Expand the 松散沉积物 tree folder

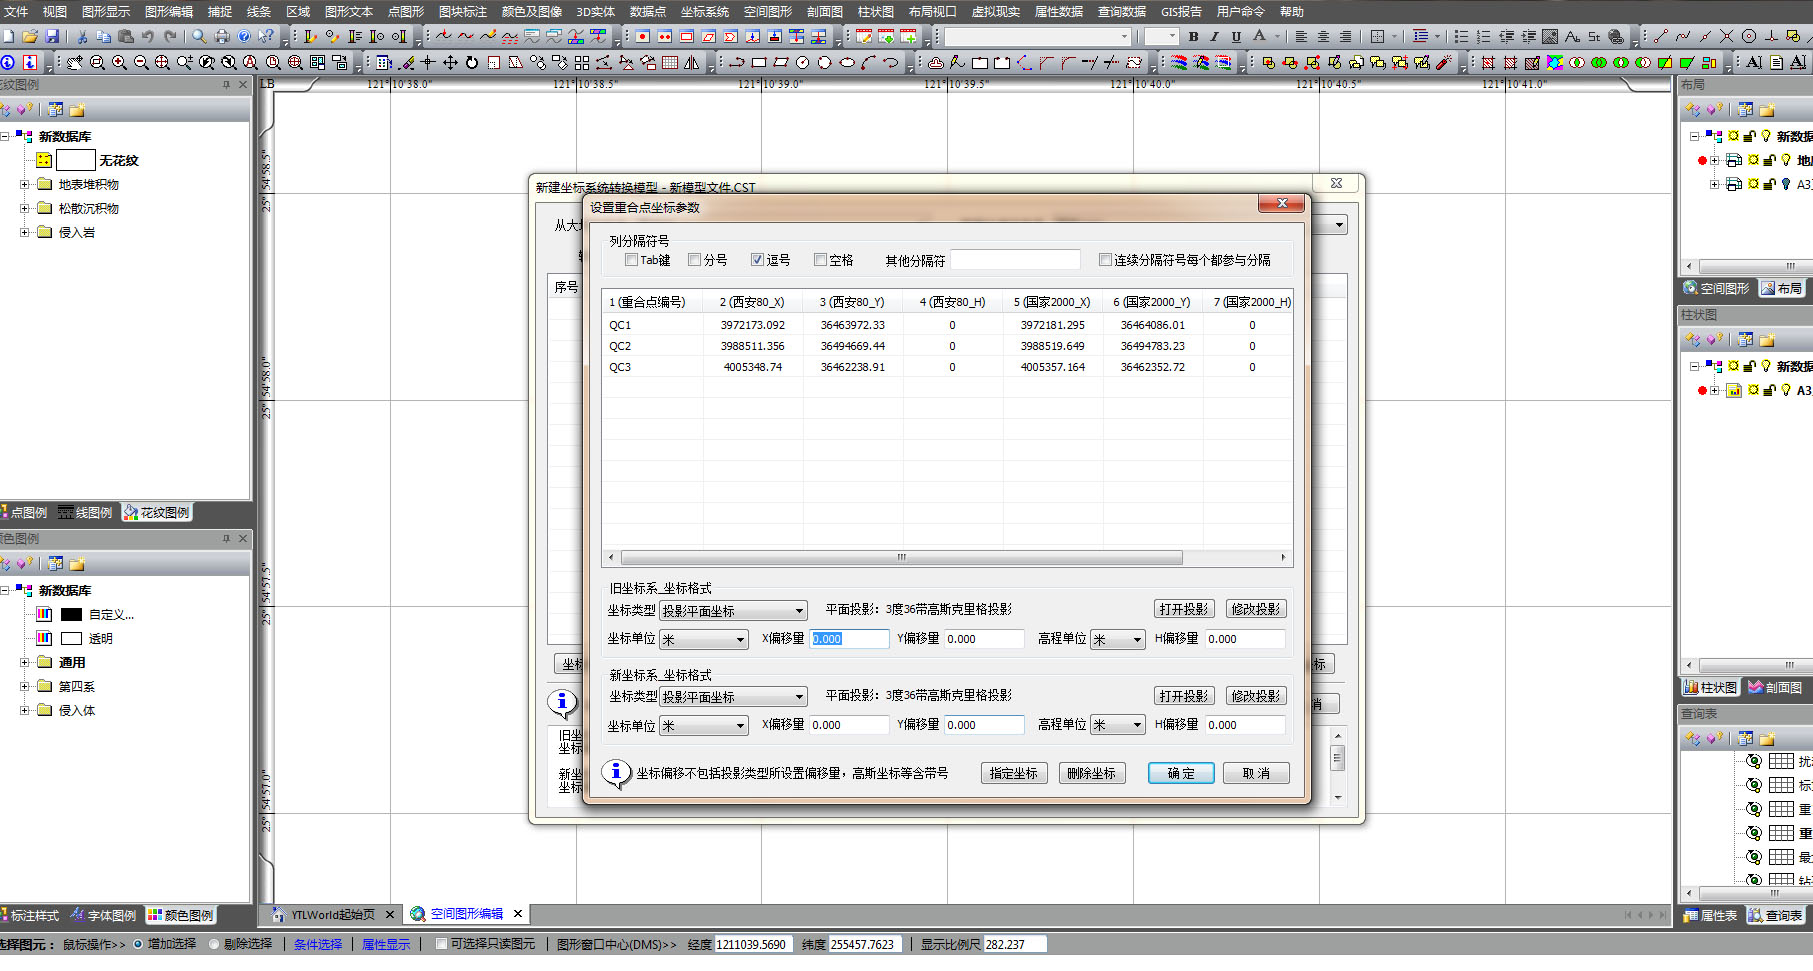(24, 208)
